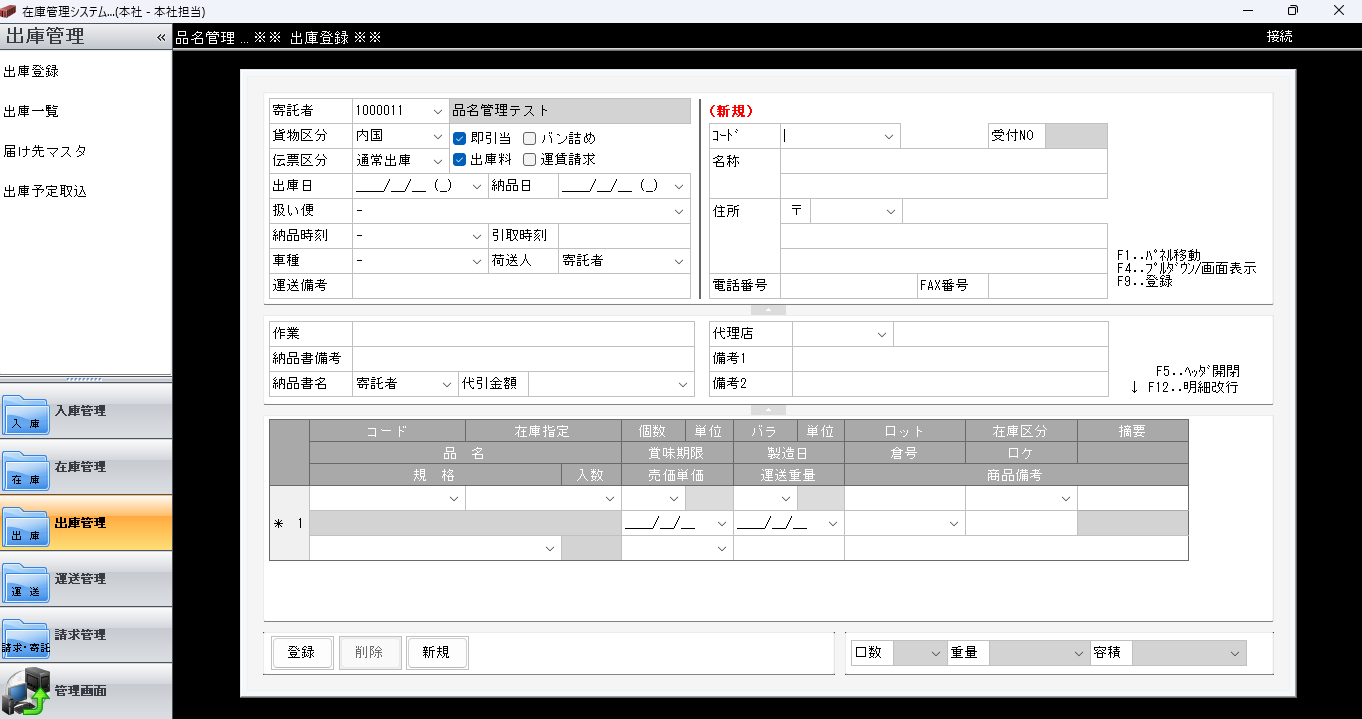Click the app icon in title bar
This screenshot has height=719, width=1362.
tap(10, 11)
